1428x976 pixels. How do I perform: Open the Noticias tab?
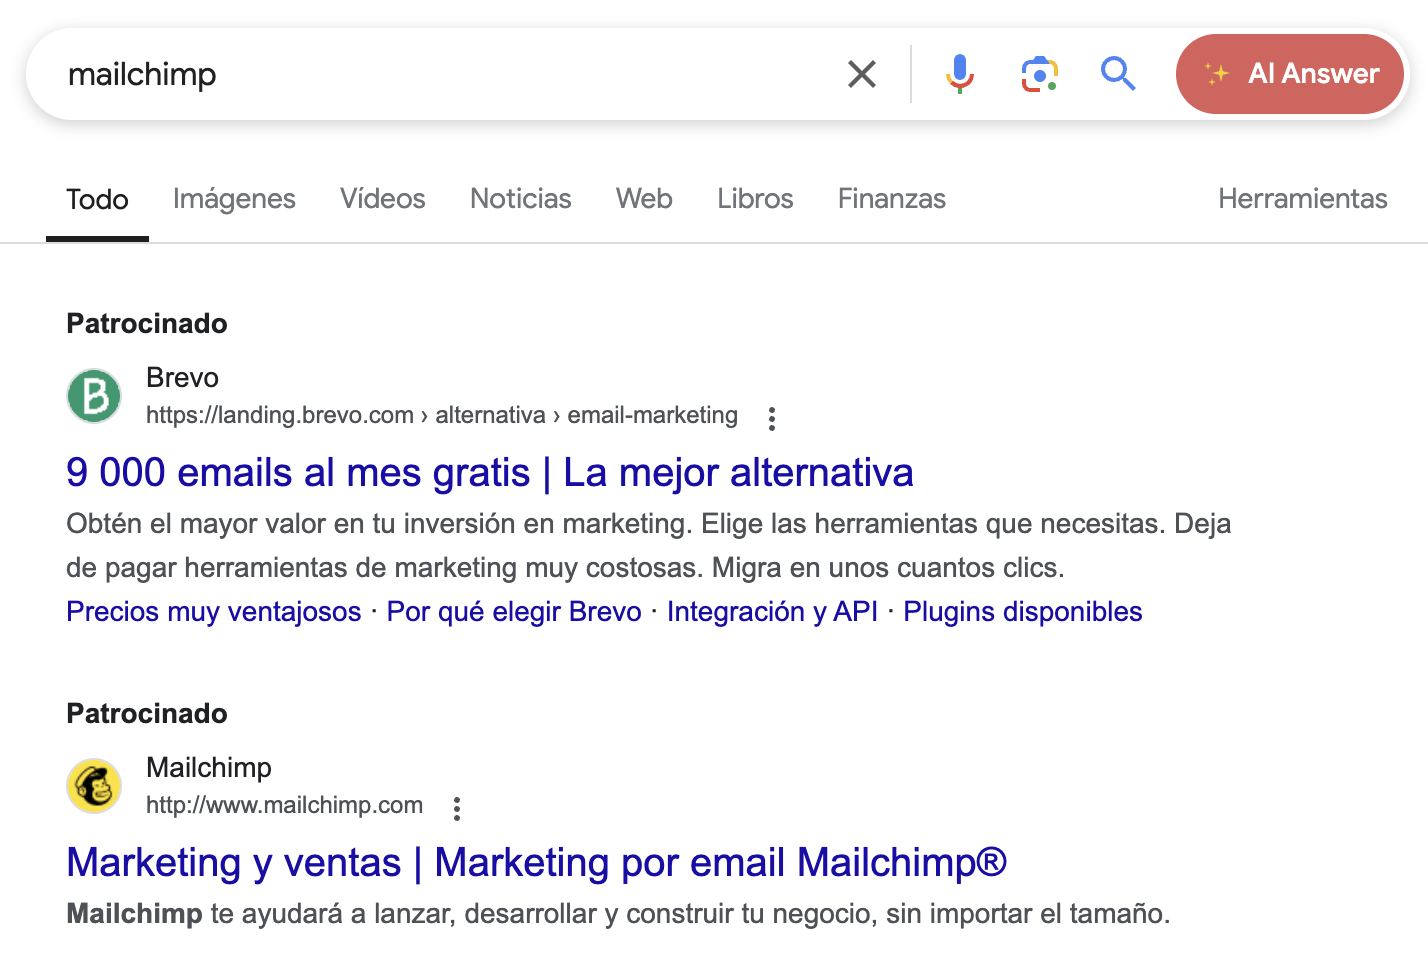(x=520, y=199)
